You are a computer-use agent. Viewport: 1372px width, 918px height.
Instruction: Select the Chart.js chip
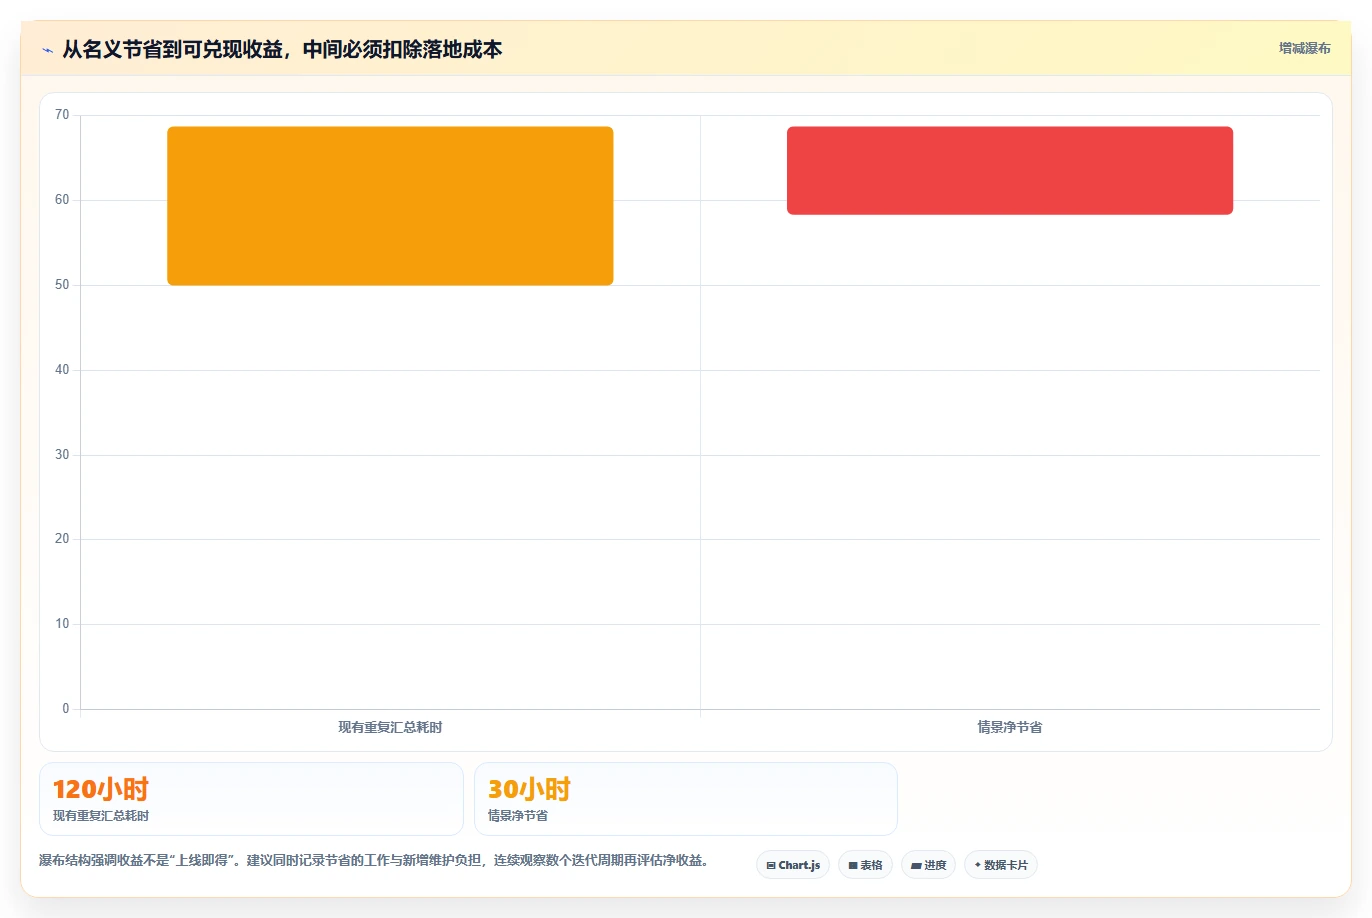click(x=793, y=865)
